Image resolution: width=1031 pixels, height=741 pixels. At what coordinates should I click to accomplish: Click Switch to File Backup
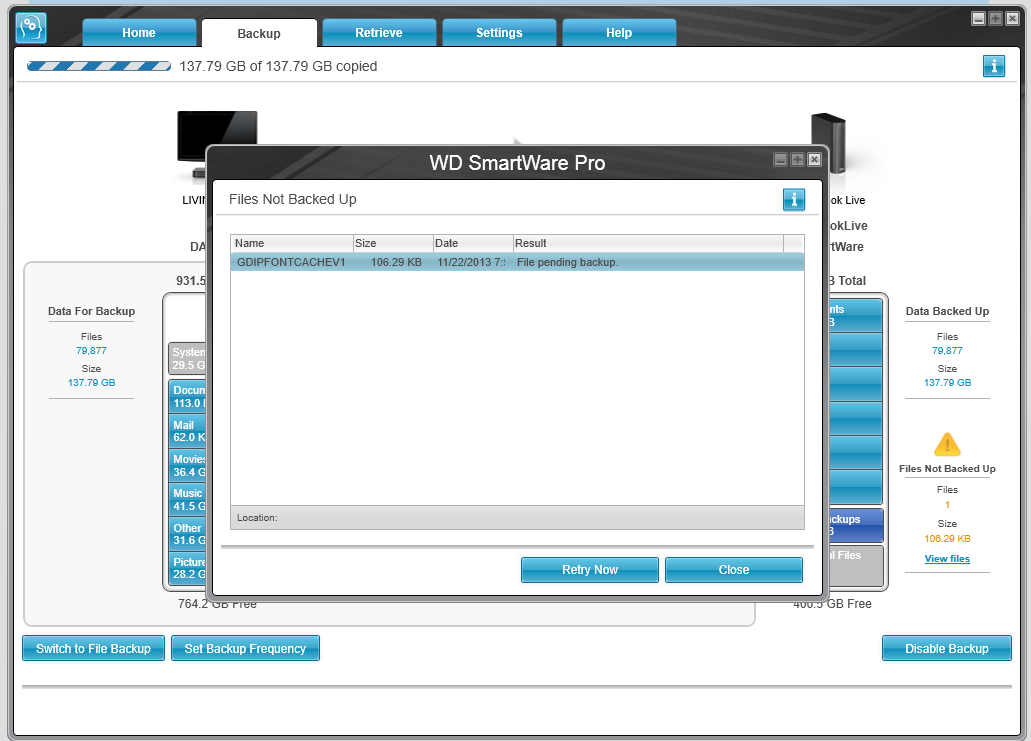pyautogui.click(x=93, y=648)
